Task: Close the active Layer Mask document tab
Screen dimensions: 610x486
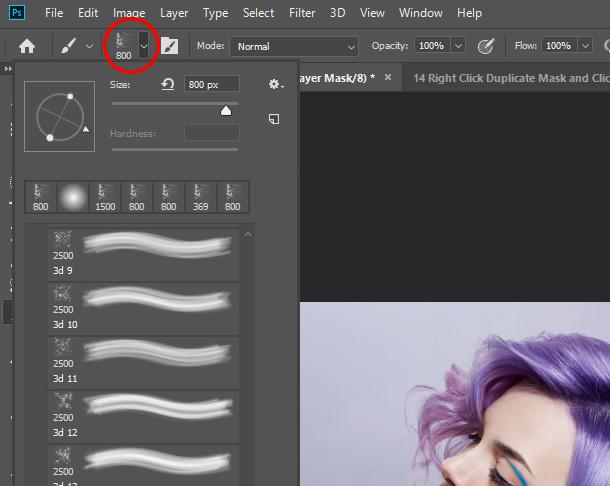Action: [388, 77]
